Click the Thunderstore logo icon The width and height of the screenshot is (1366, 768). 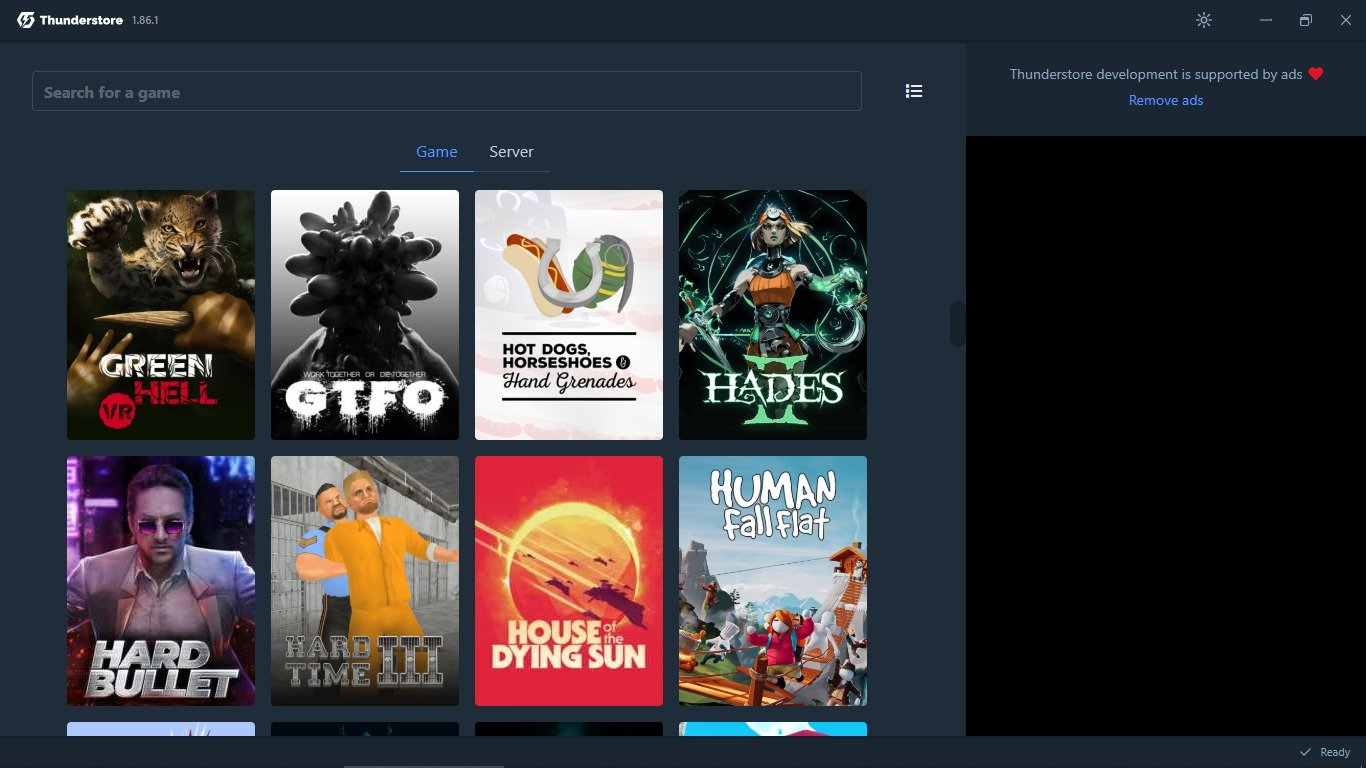click(x=26, y=20)
